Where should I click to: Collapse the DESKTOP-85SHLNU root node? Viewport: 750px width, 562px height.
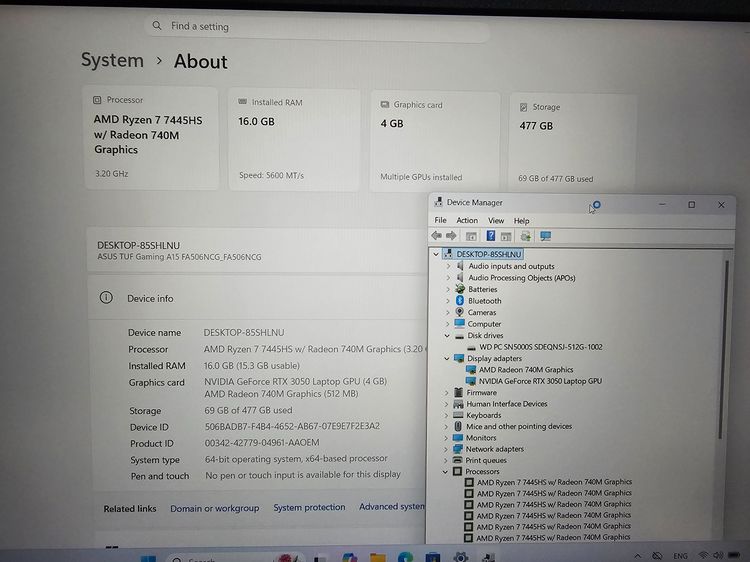pyautogui.click(x=436, y=254)
